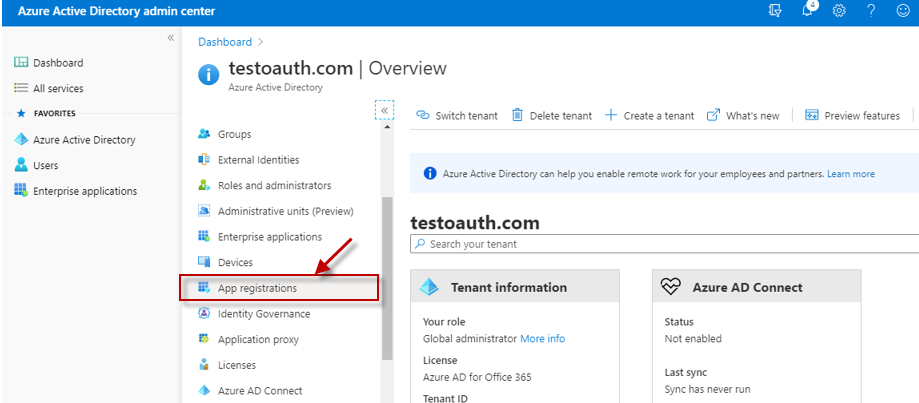Click the Groups icon in resource menu

(204, 134)
